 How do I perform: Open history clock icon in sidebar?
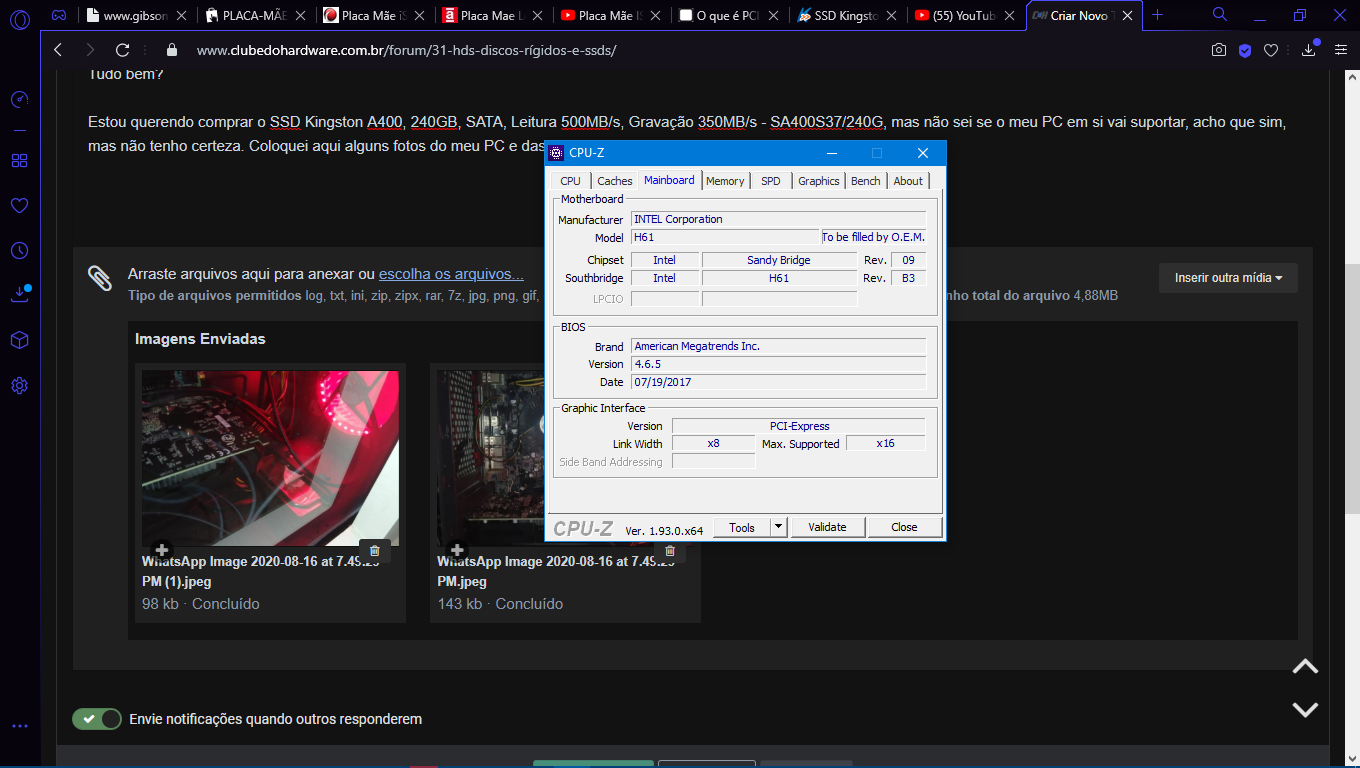point(19,250)
